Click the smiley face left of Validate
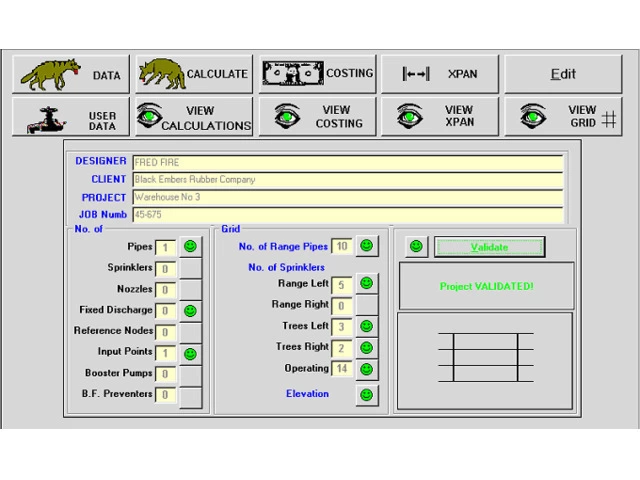Viewport: 640px width, 480px height. (x=417, y=246)
